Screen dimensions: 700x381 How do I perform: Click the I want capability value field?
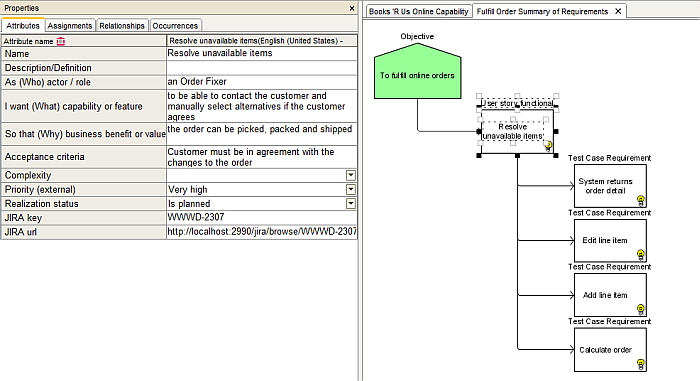coord(262,106)
